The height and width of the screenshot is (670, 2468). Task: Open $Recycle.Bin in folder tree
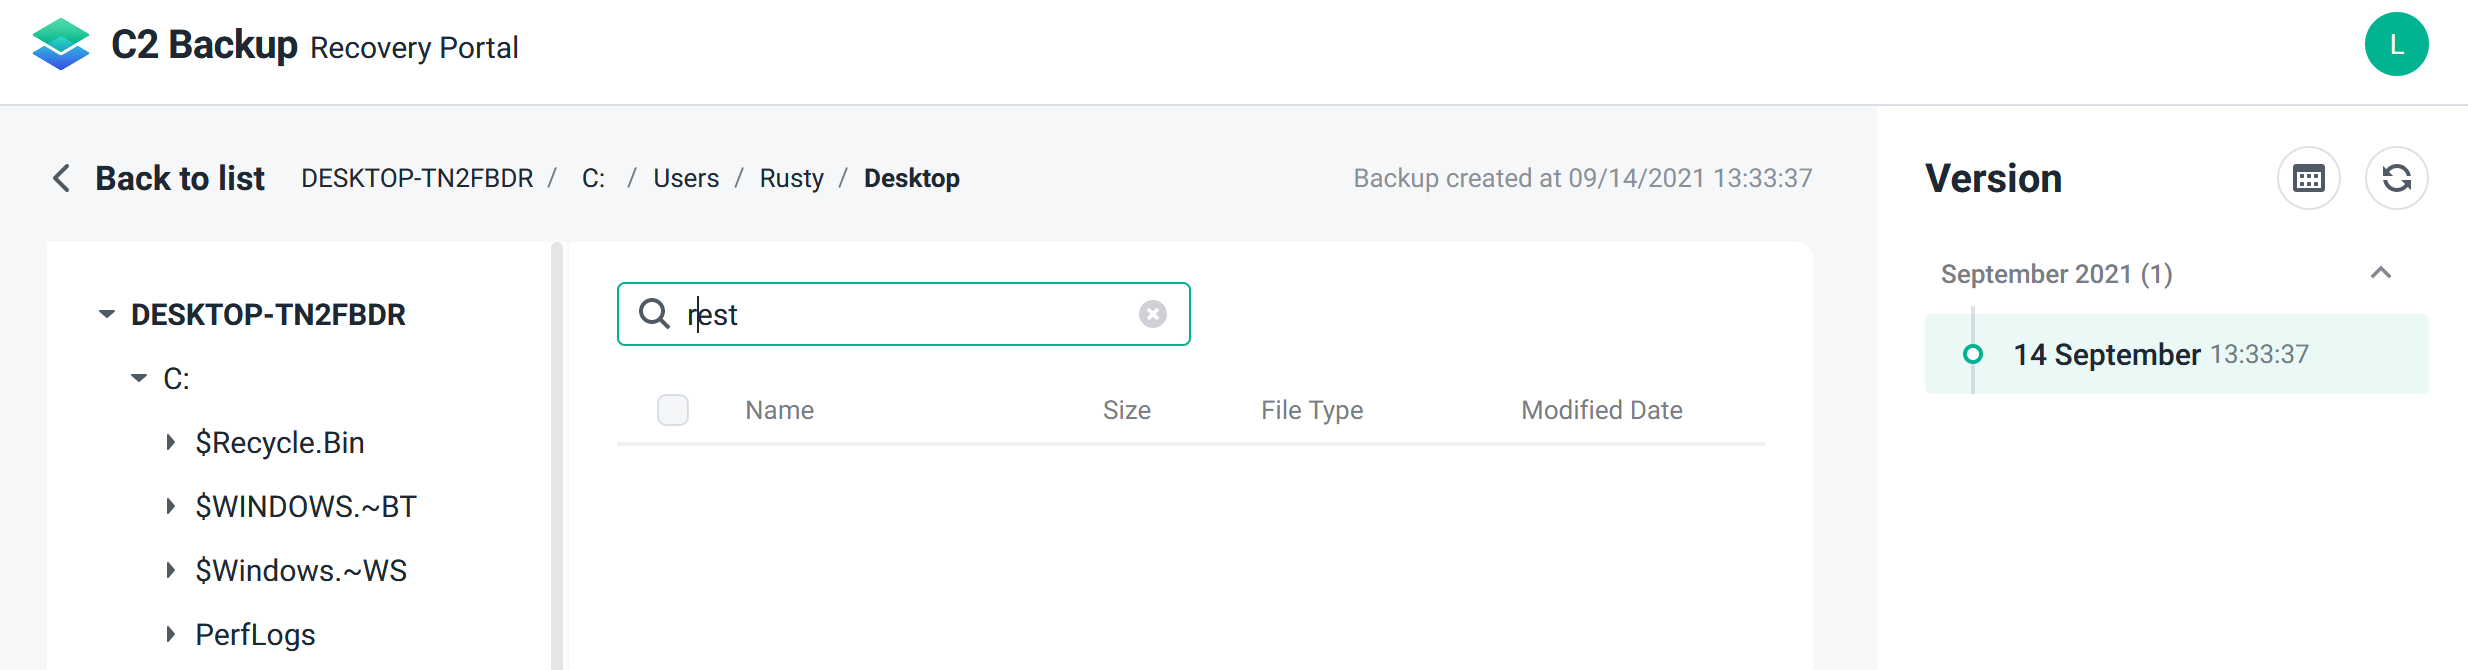click(x=280, y=442)
